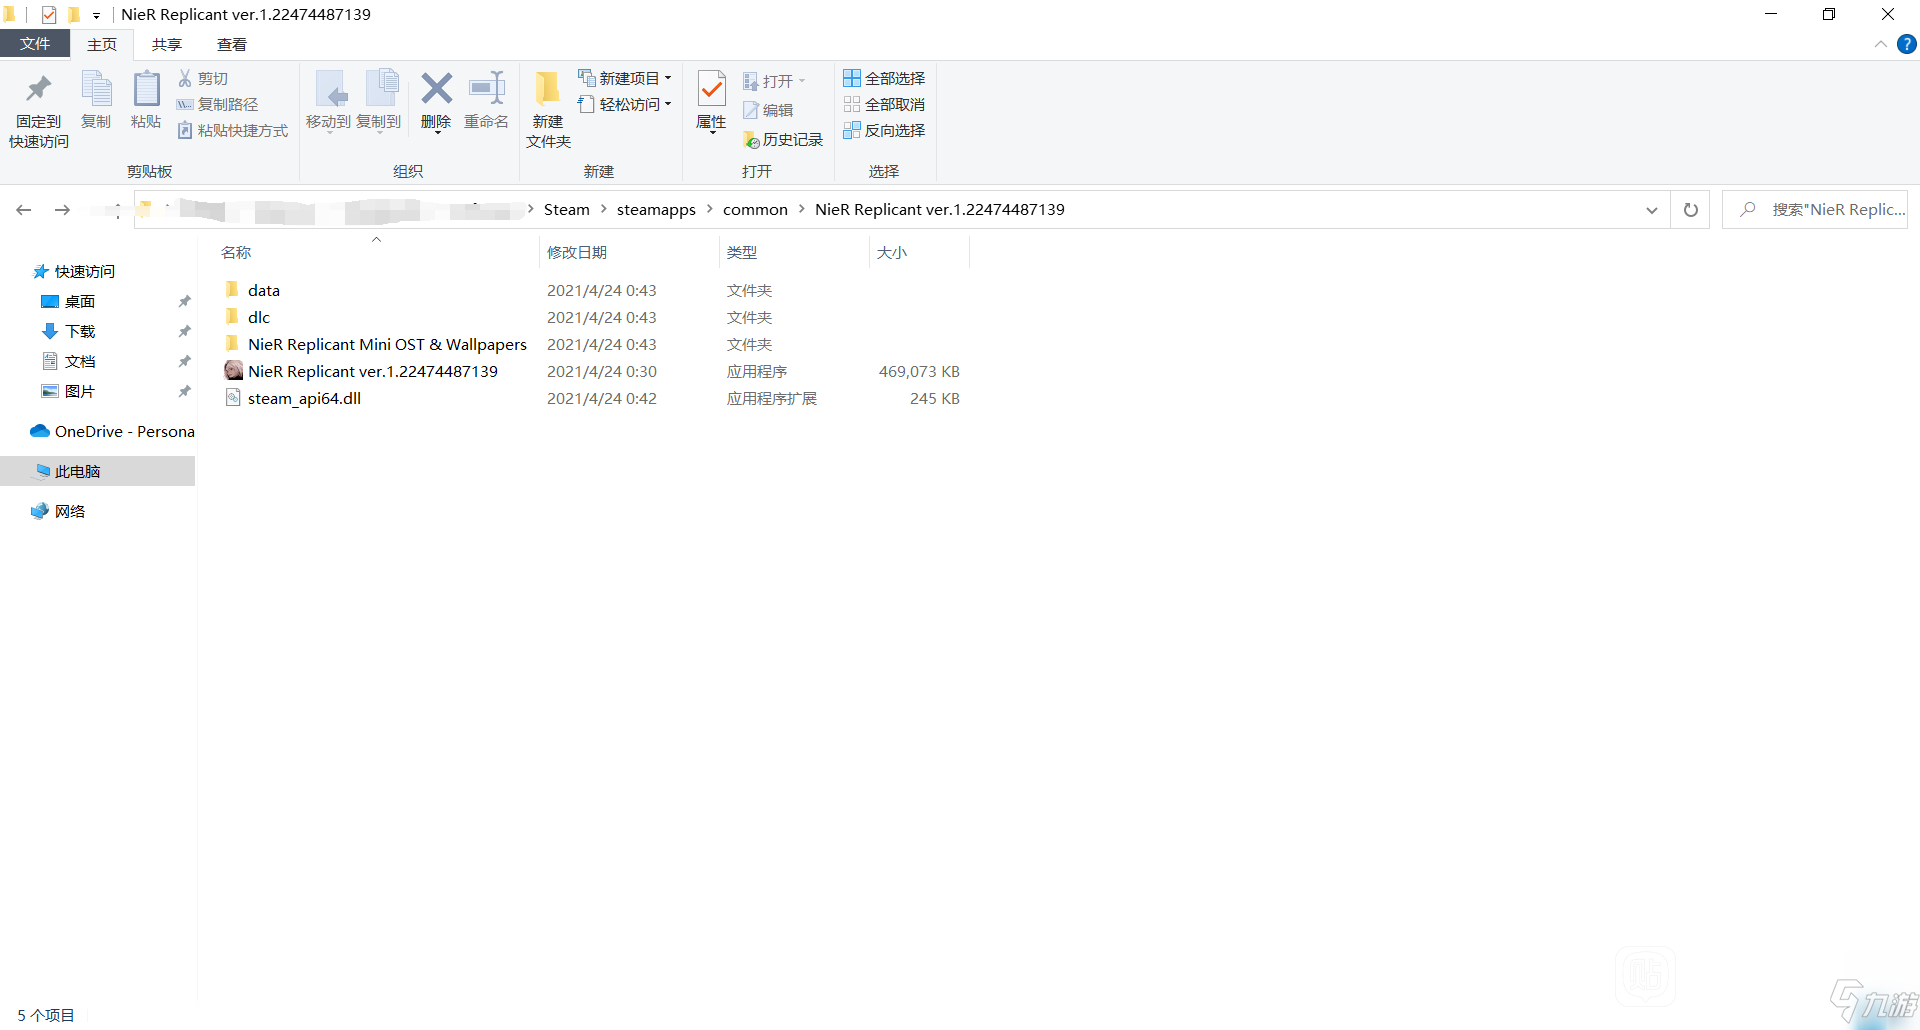Open the Easy access (轻松访问) dropdown

(624, 104)
